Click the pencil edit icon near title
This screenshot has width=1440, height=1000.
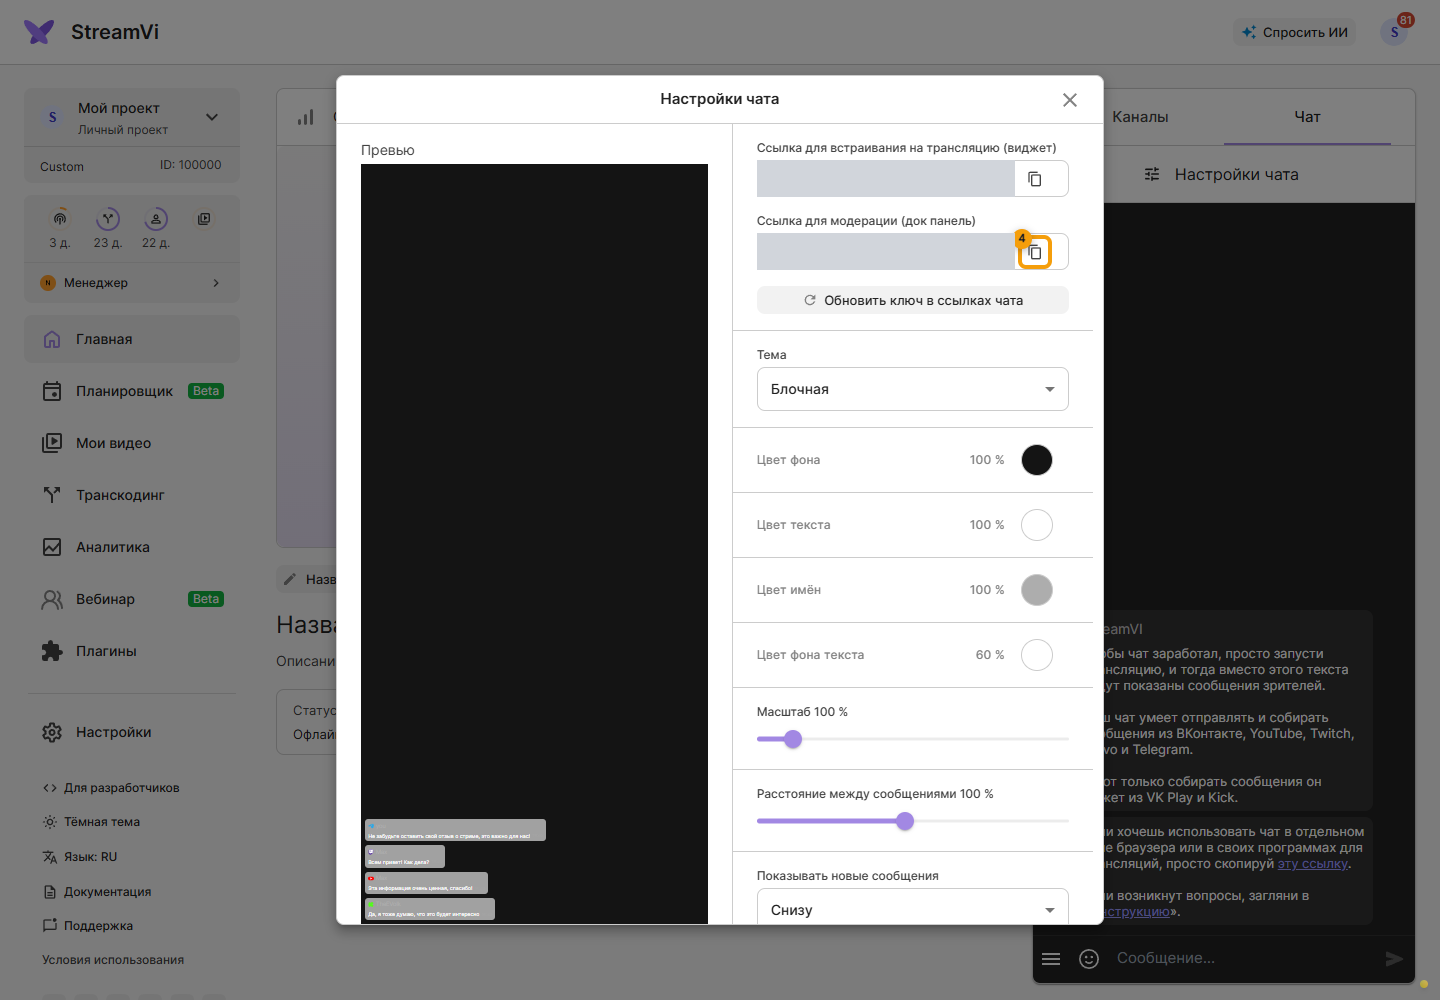tap(290, 579)
